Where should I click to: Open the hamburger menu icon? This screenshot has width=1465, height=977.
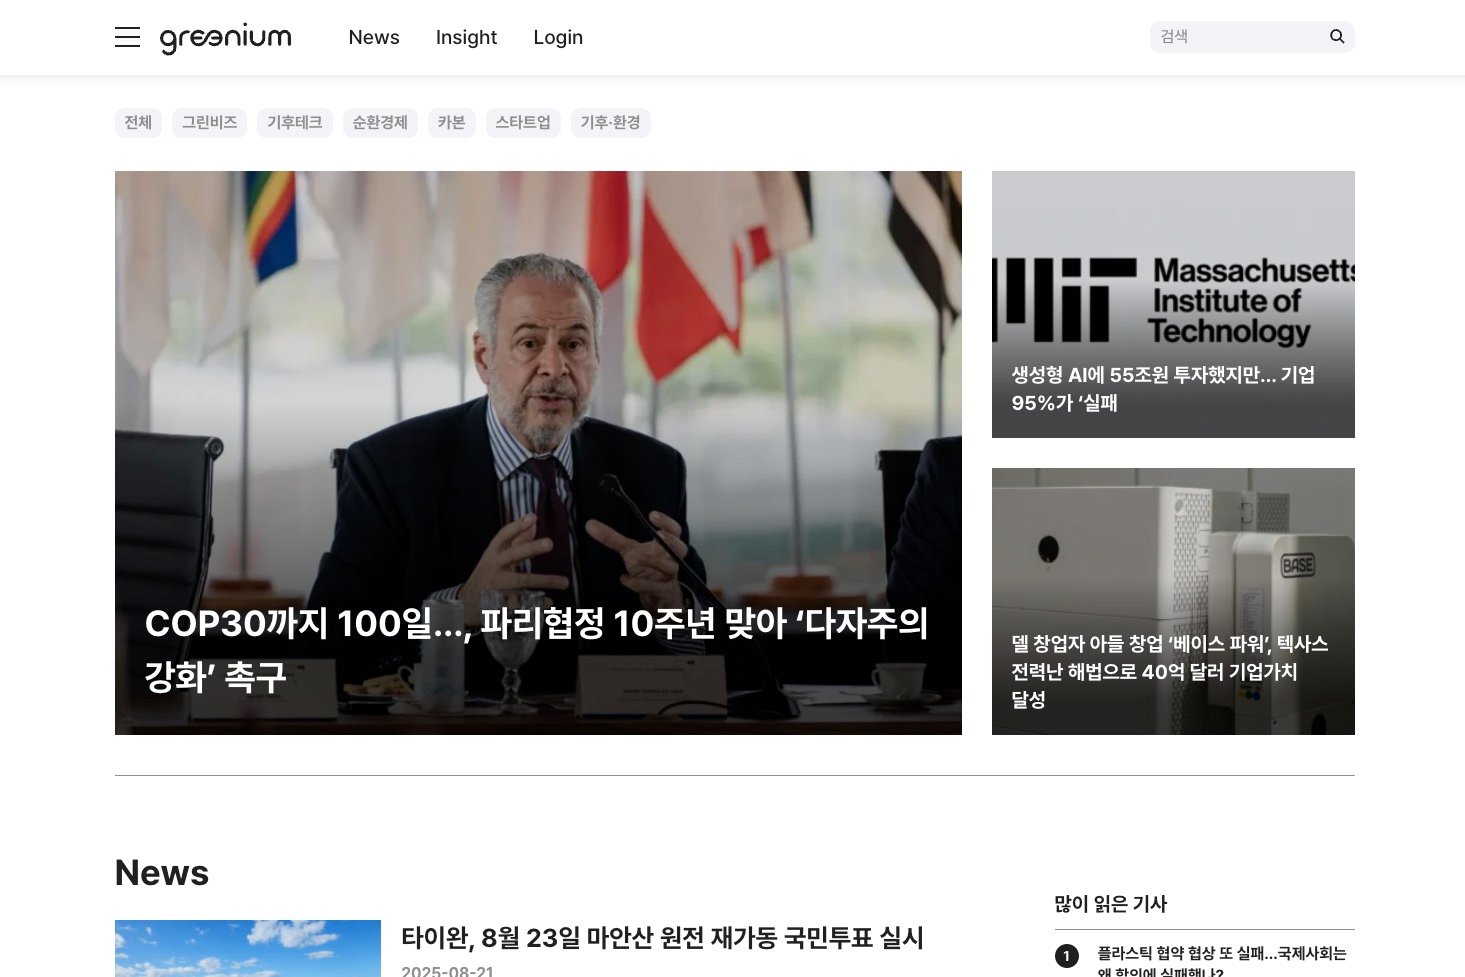(127, 38)
